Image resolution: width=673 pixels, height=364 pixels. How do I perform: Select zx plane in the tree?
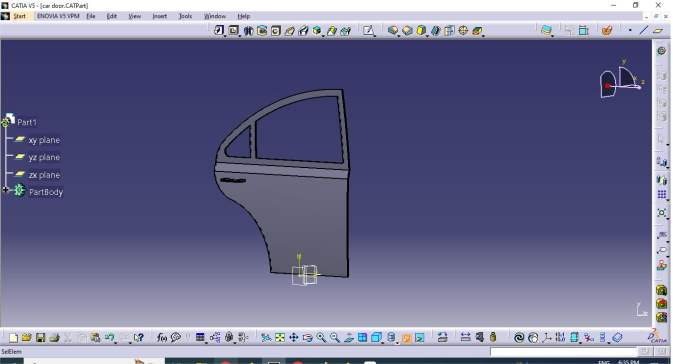coord(44,175)
